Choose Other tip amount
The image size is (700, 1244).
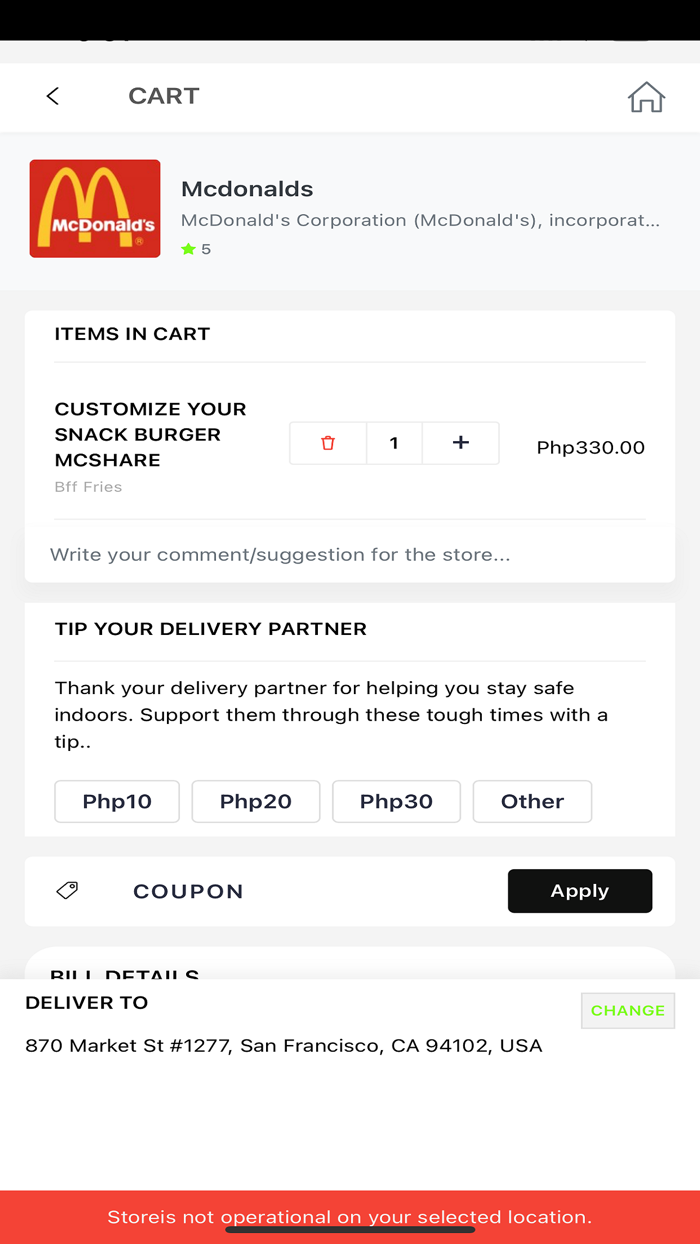point(532,801)
